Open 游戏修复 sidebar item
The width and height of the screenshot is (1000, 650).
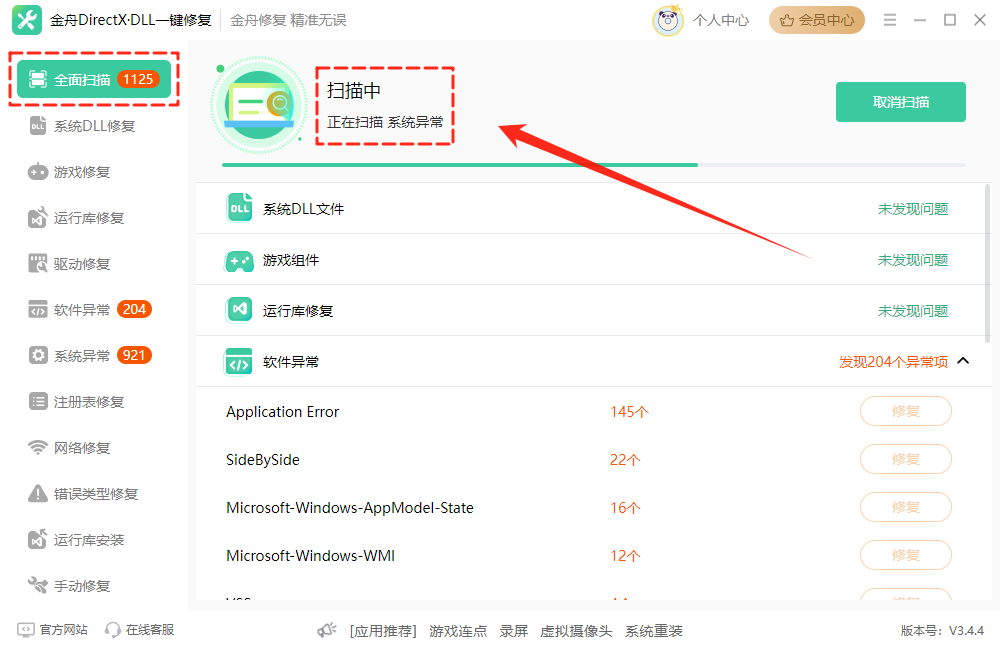[82, 172]
